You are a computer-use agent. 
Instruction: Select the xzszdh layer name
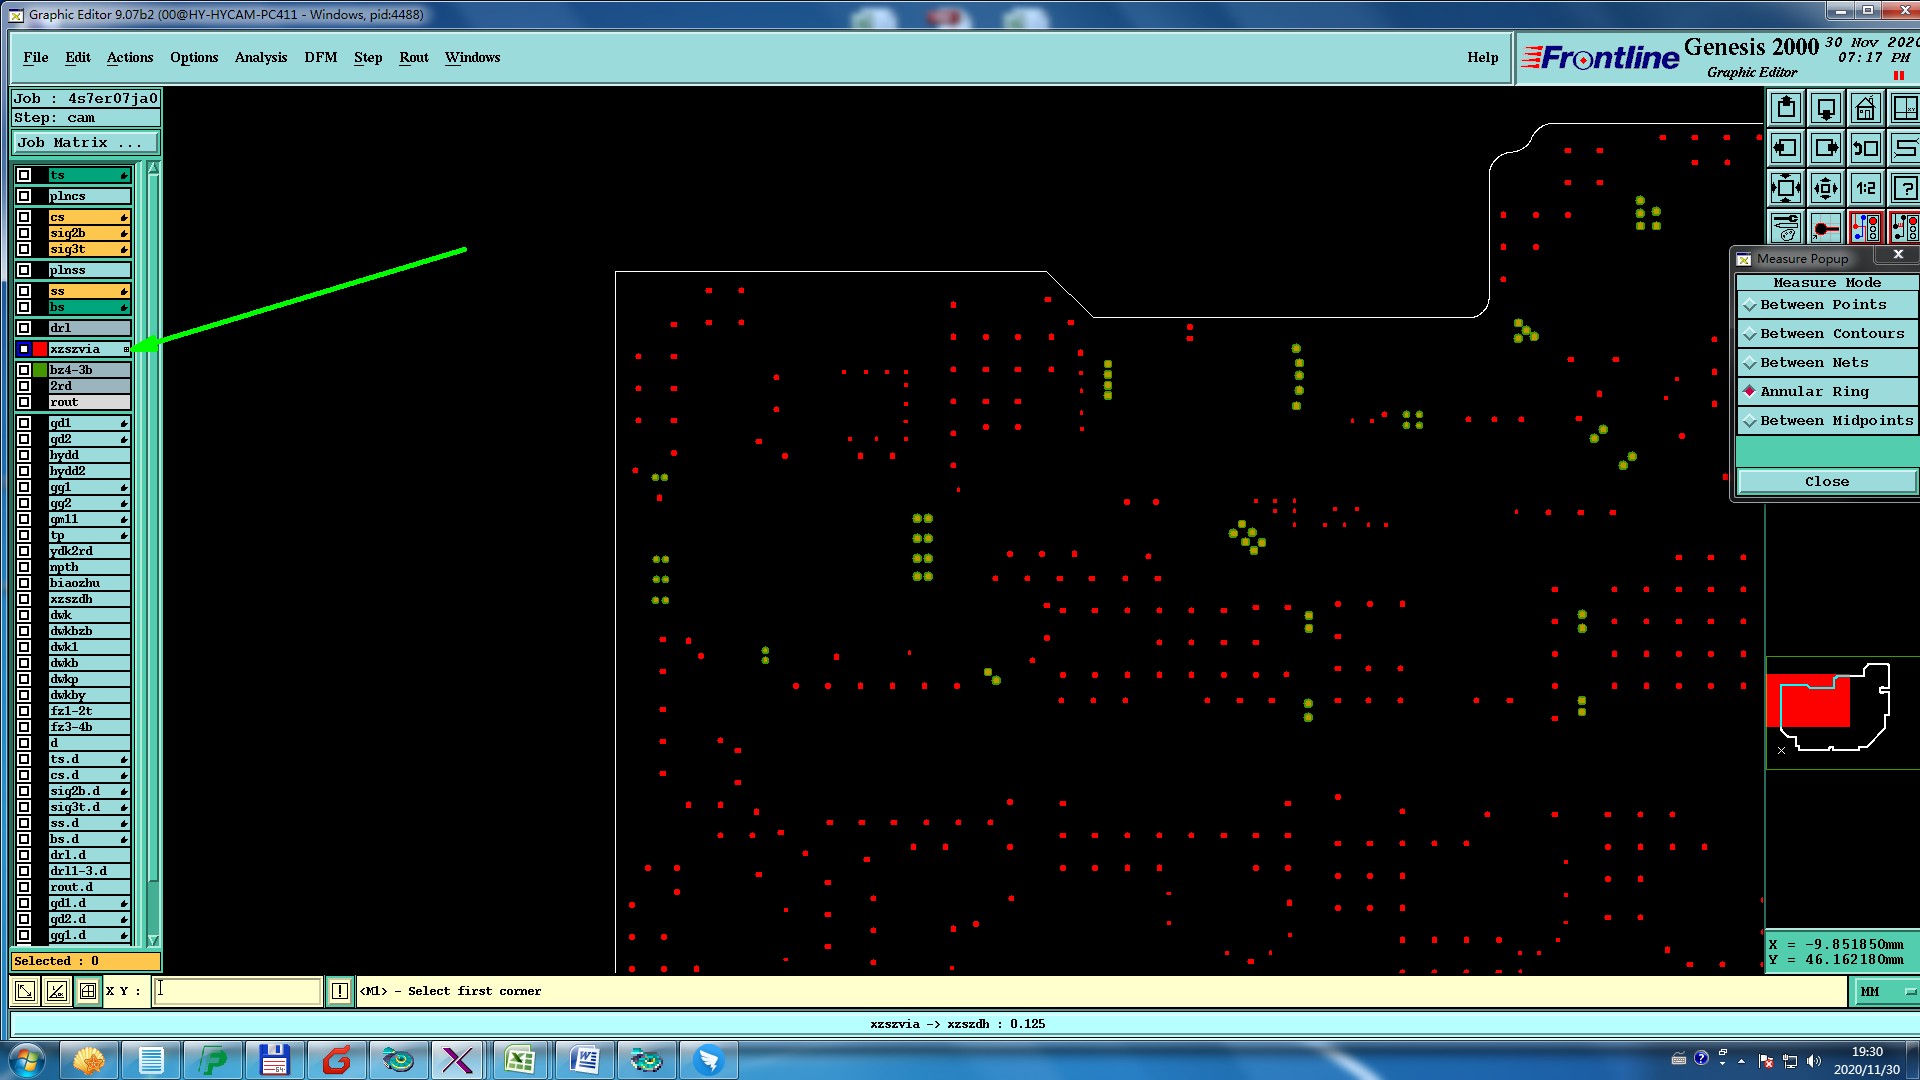tap(89, 599)
